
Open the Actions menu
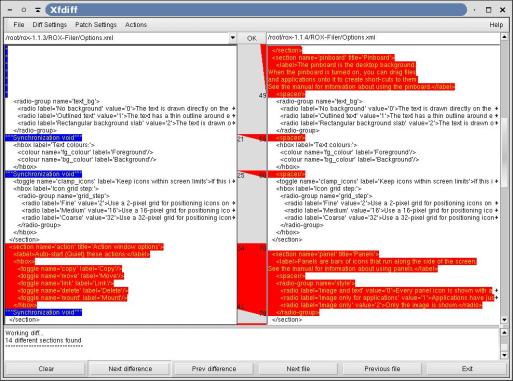point(136,25)
